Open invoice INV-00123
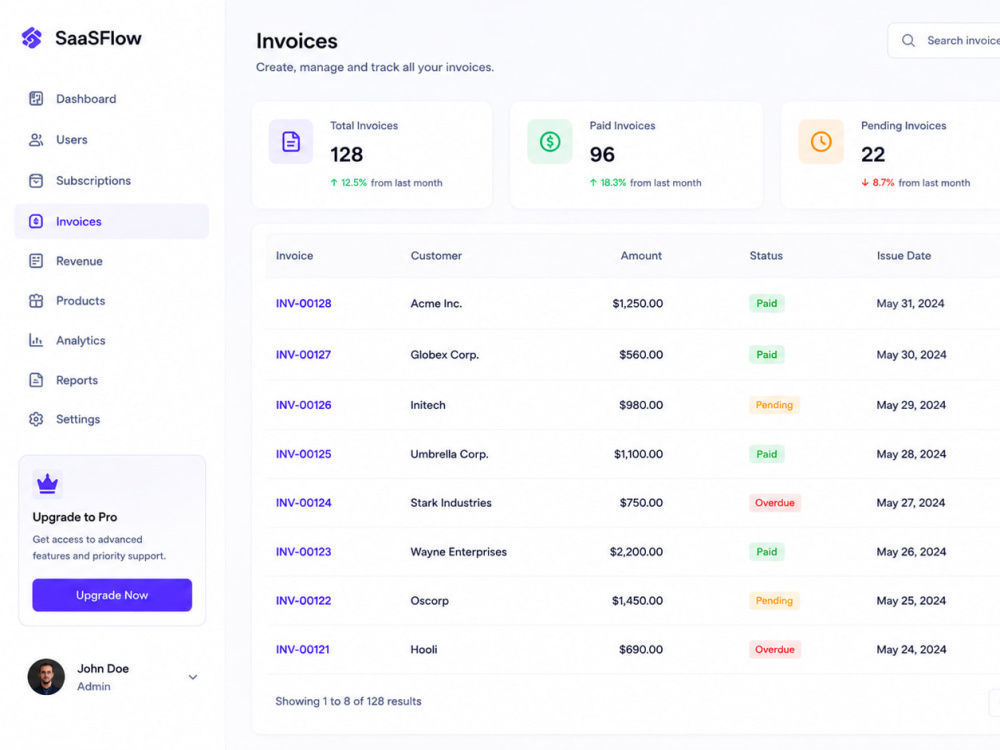The width and height of the screenshot is (1000, 750). [304, 552]
